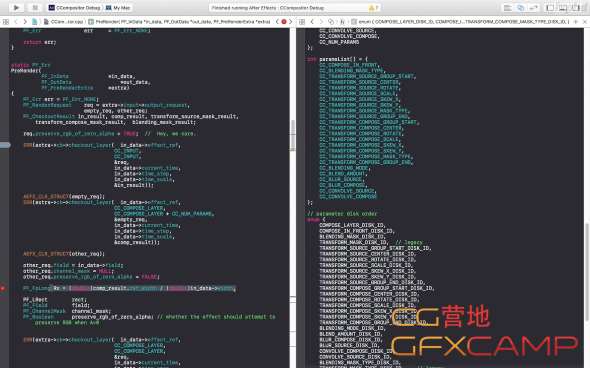
Task: Open related items menu in left editor
Action: (x=6, y=22)
